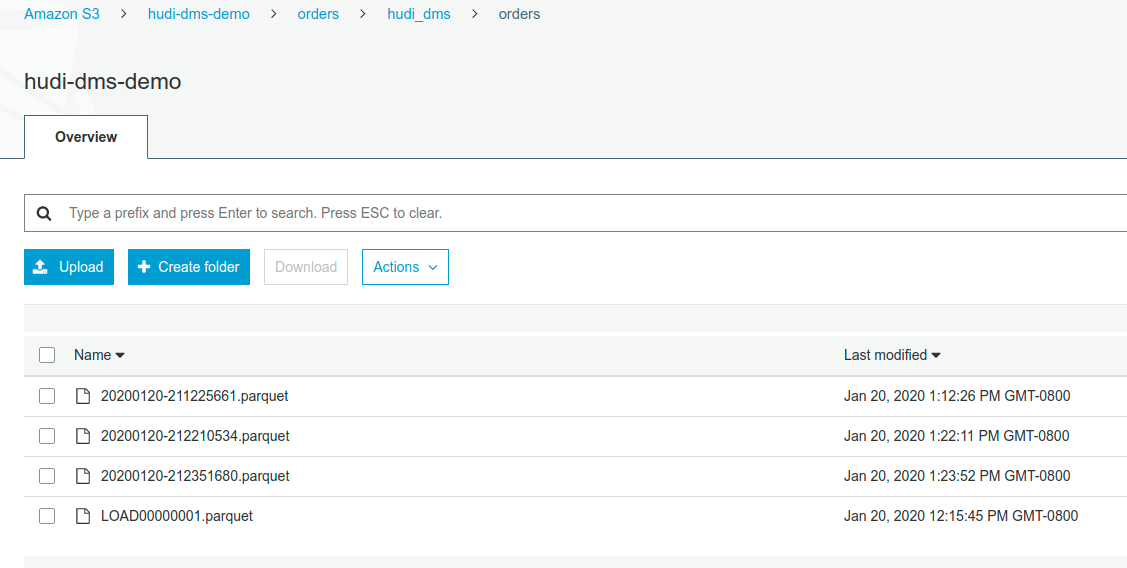
Task: Click file icon beside 20200120-212351680.parquet
Action: tap(84, 476)
